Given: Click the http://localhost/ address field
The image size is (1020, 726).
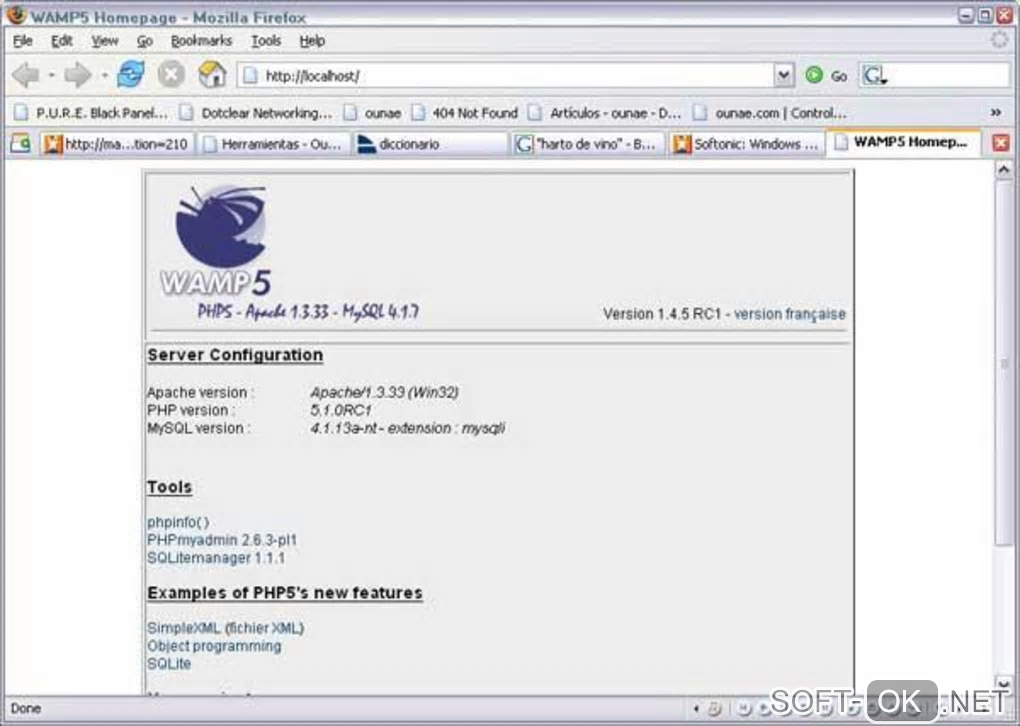Looking at the screenshot, I should point(507,76).
